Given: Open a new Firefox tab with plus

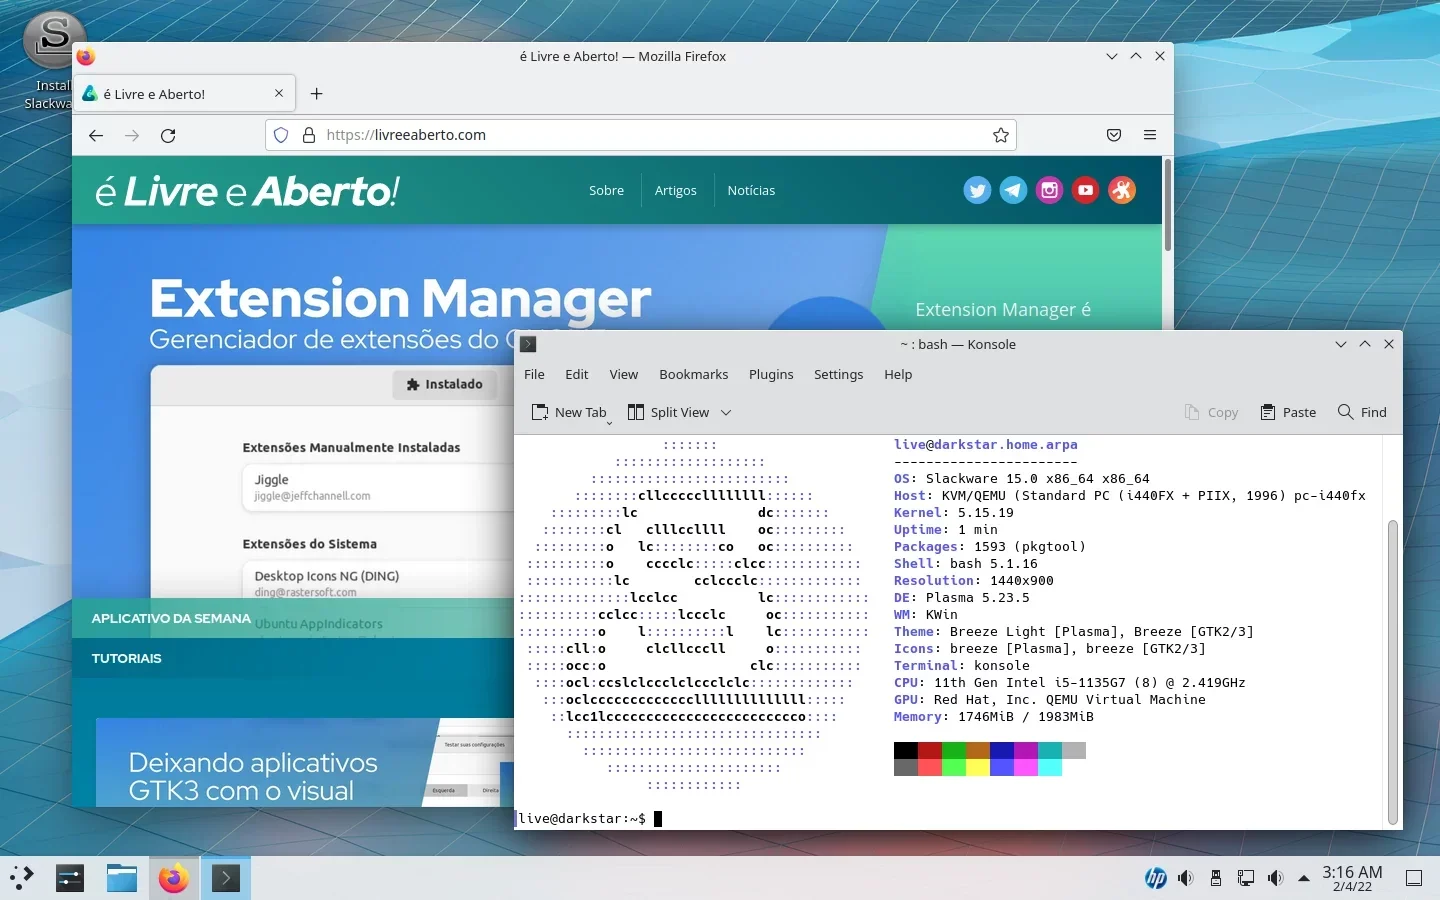Looking at the screenshot, I should pyautogui.click(x=316, y=94).
